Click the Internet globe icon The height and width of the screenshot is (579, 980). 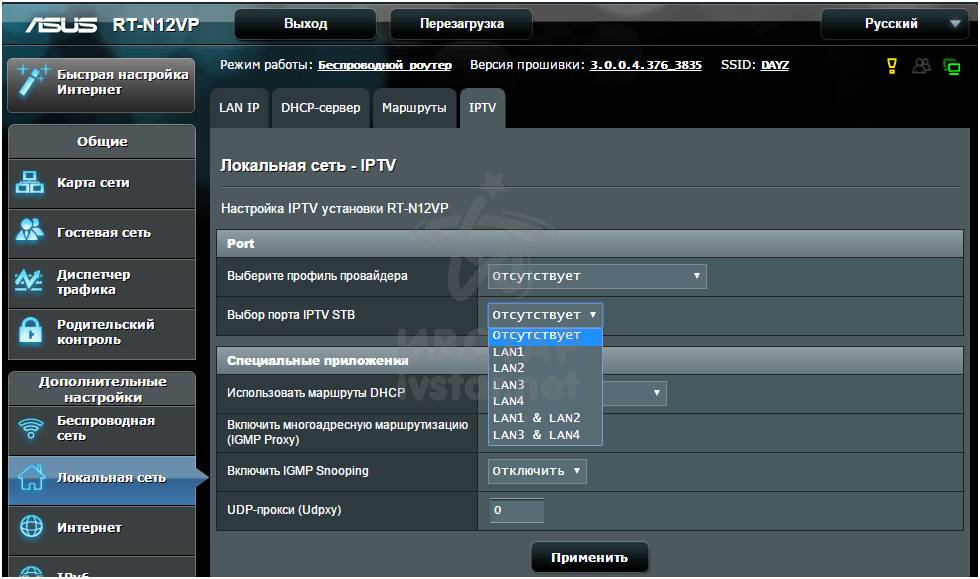[31, 527]
